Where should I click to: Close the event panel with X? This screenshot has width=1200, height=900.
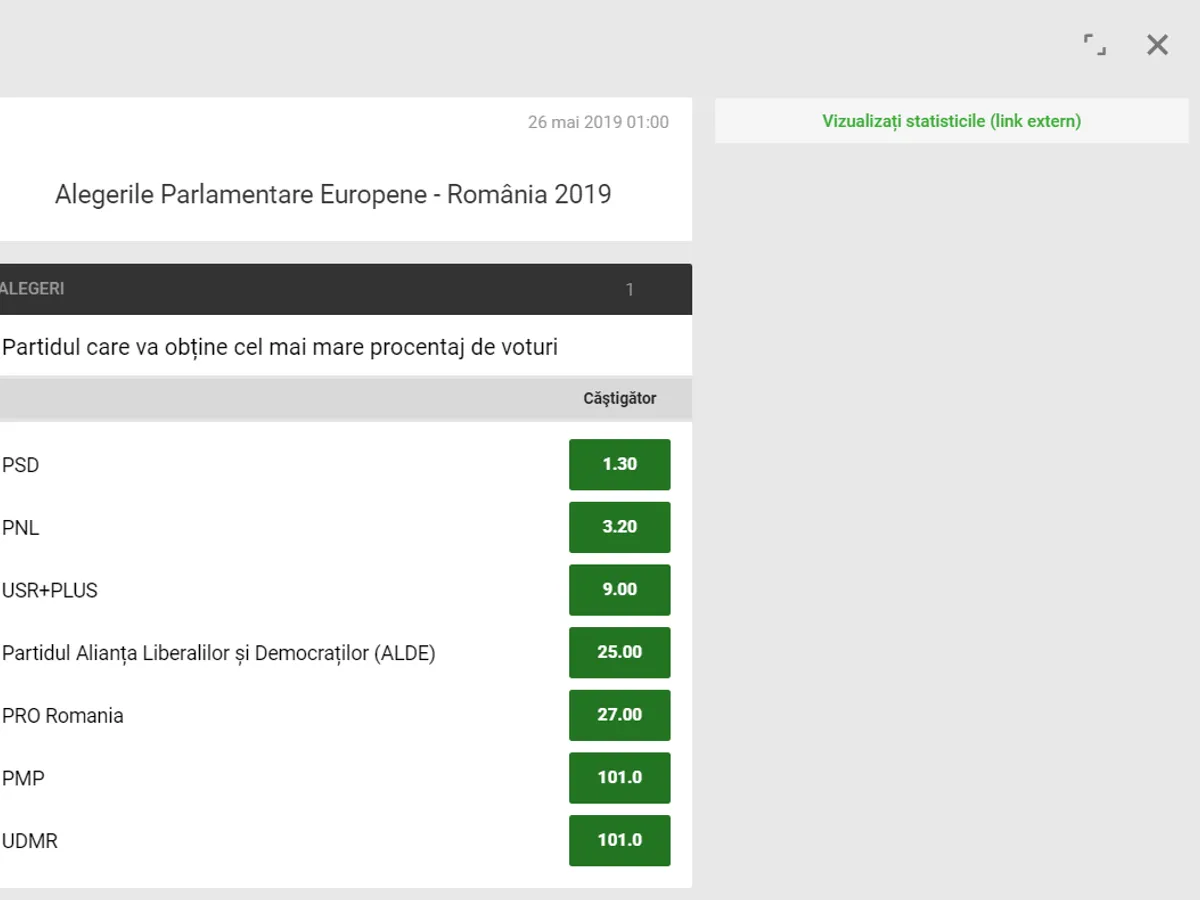click(1157, 44)
